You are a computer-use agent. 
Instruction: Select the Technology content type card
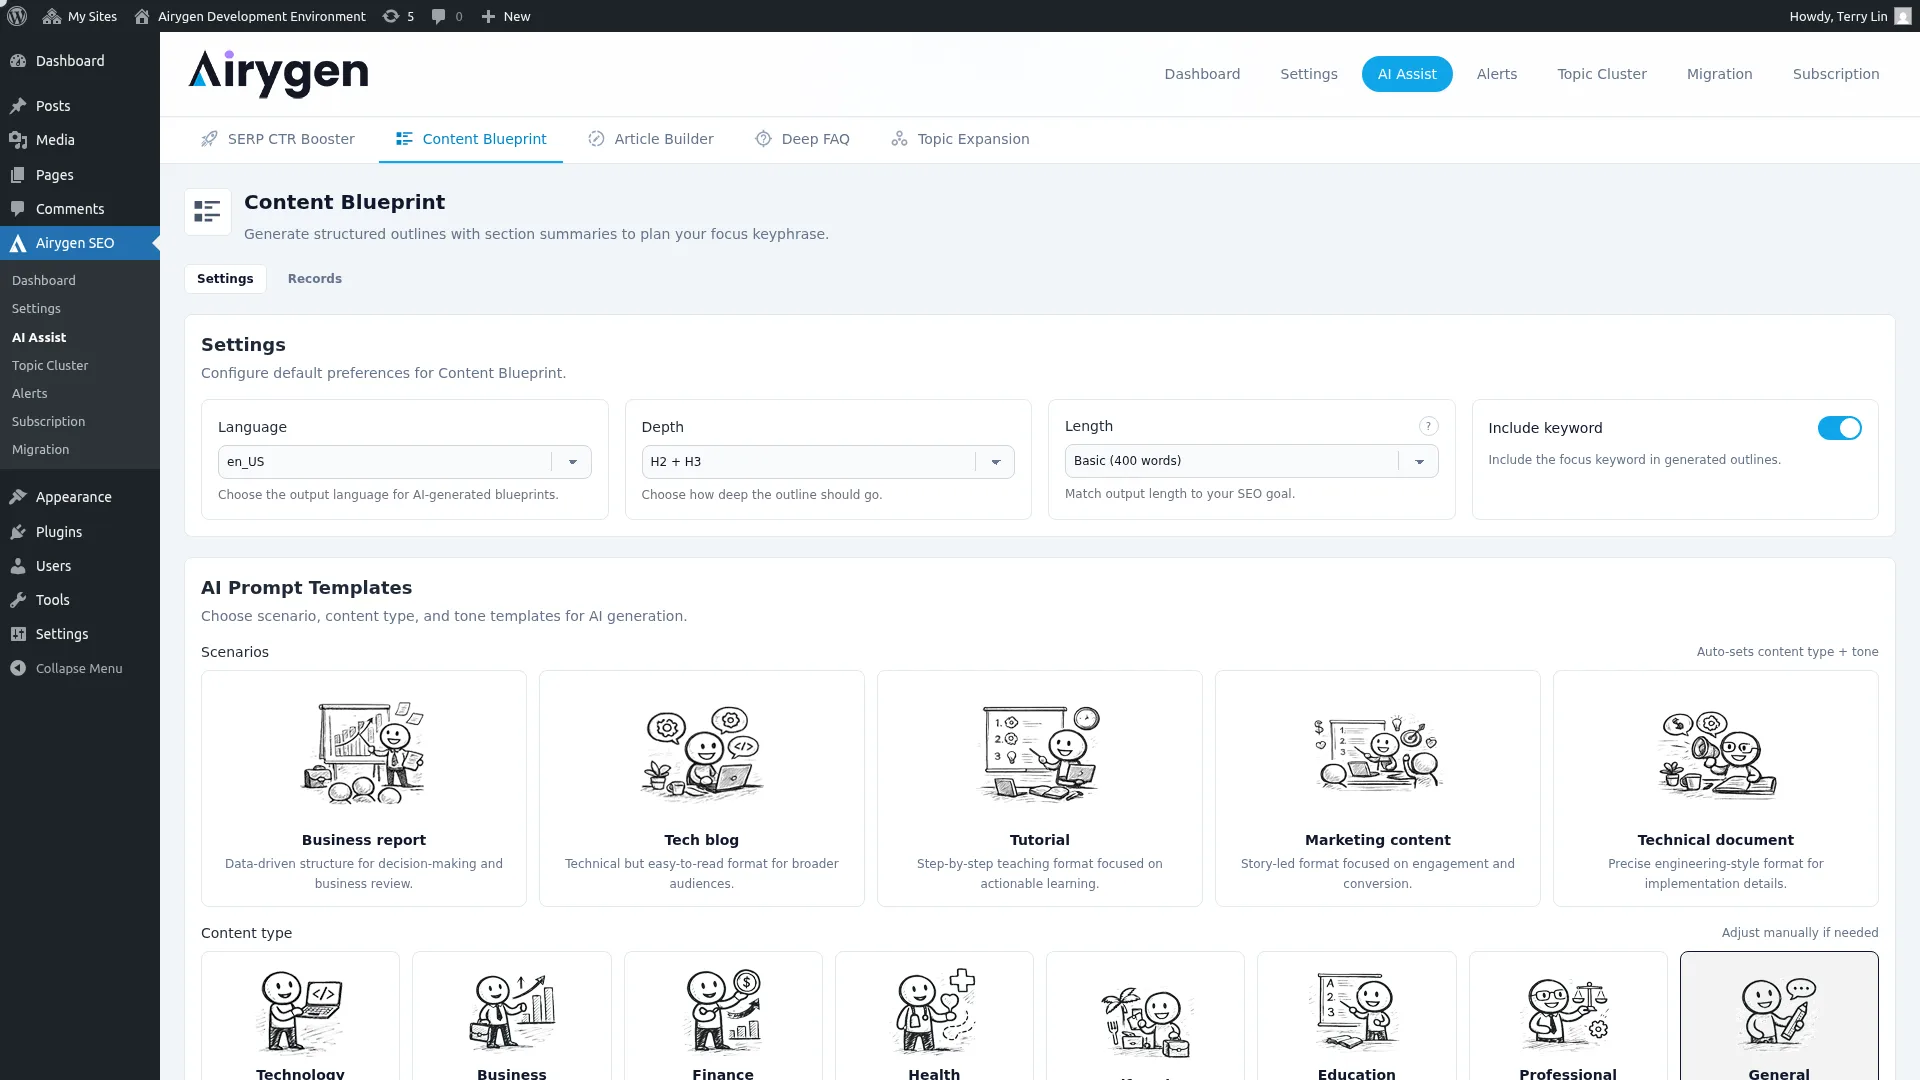click(300, 1016)
